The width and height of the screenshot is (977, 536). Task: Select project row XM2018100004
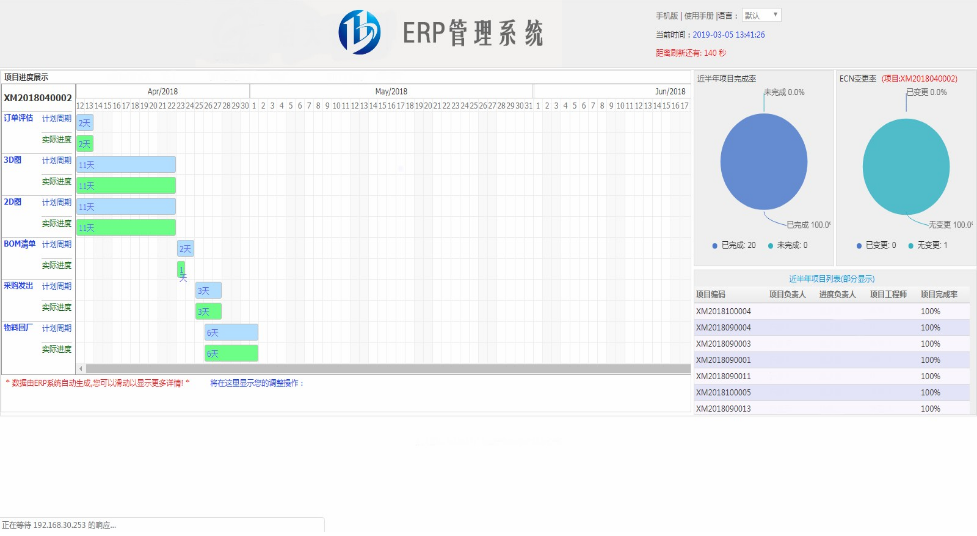(723, 311)
